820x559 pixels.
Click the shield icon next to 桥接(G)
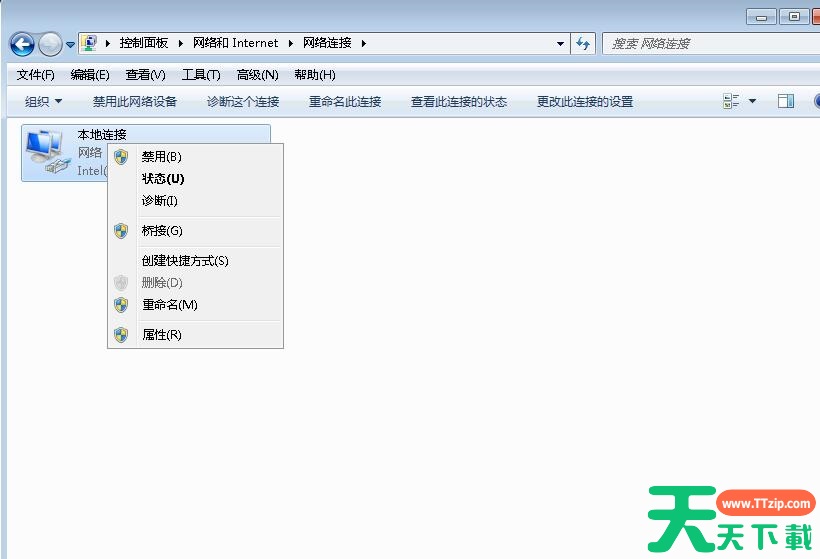pos(121,231)
